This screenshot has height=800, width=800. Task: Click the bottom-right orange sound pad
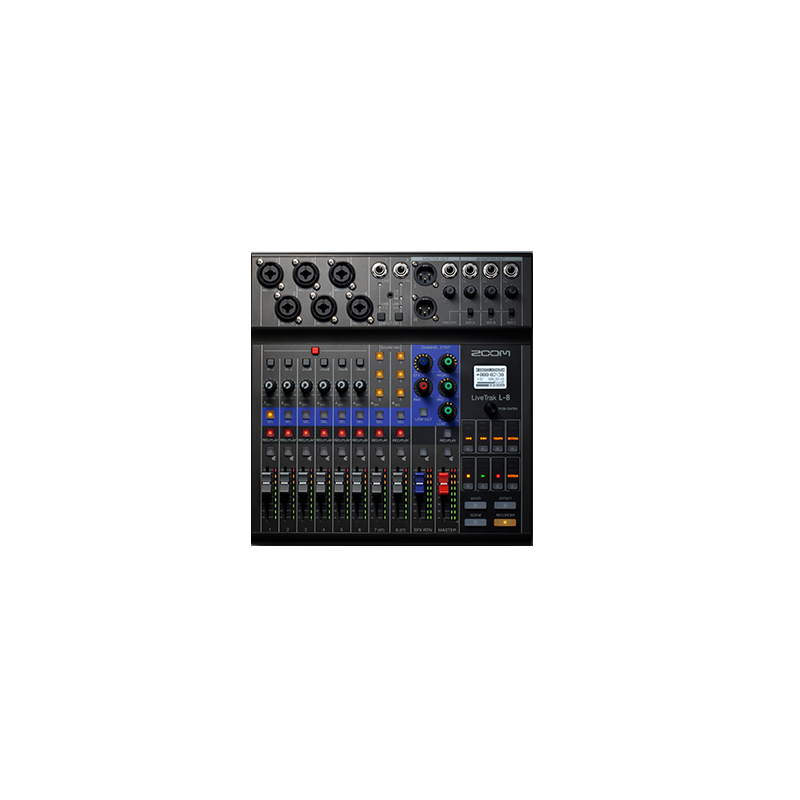pos(401,393)
